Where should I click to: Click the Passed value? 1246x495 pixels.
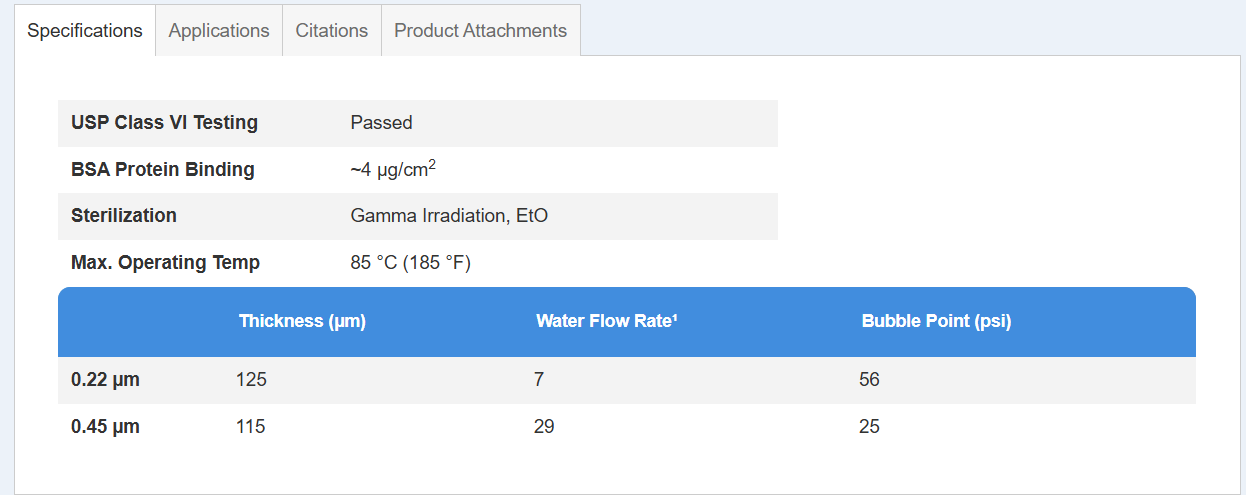point(381,123)
